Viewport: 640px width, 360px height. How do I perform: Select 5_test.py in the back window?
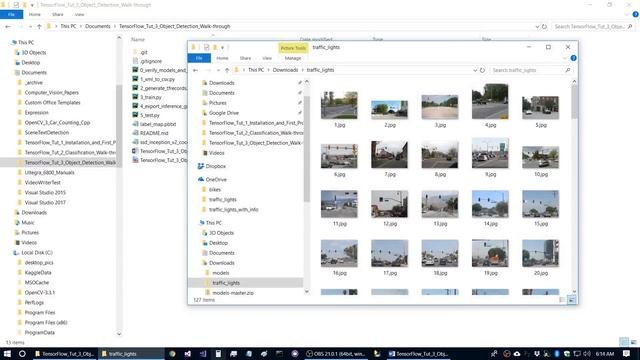149,115
